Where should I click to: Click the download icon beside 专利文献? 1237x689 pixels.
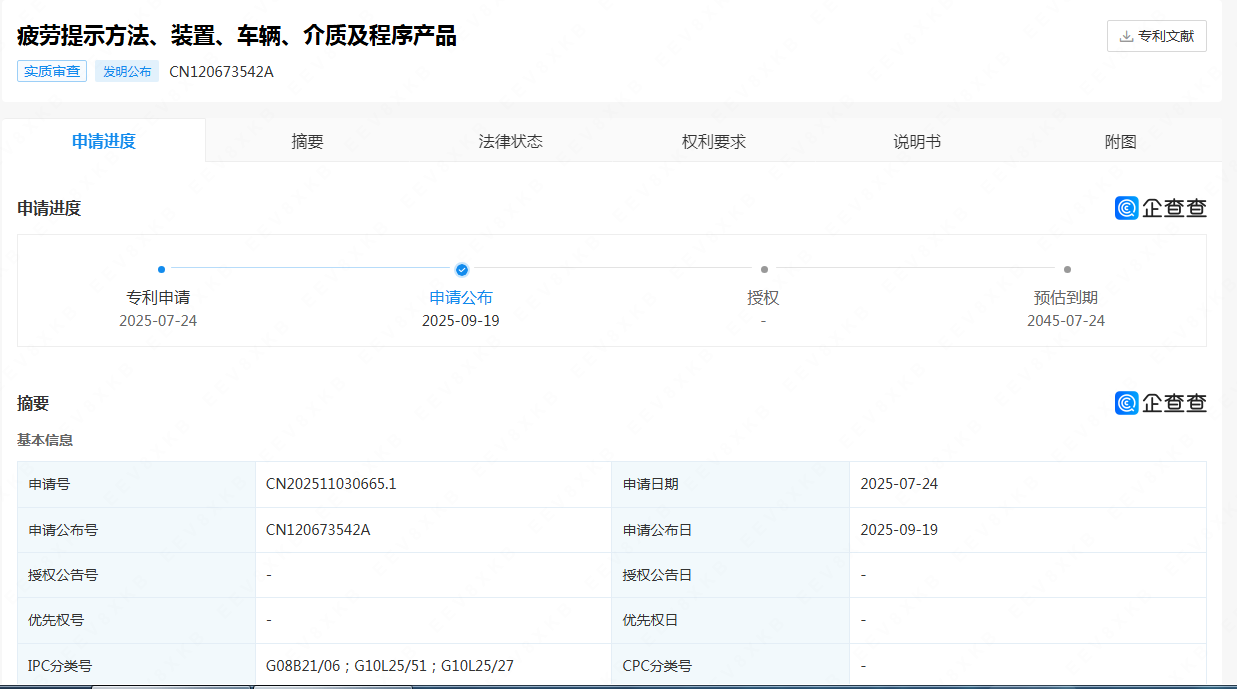coord(1126,36)
